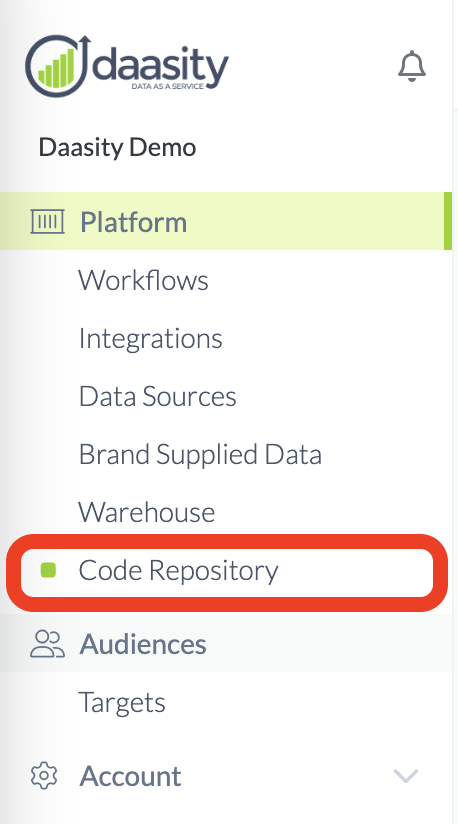Open the Warehouse page
This screenshot has width=458, height=824.
click(147, 512)
